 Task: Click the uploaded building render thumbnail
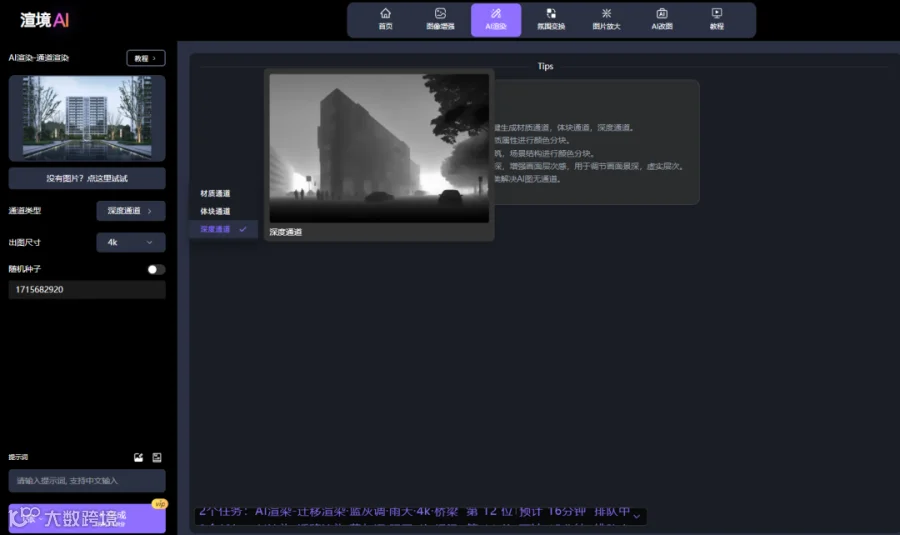87,118
